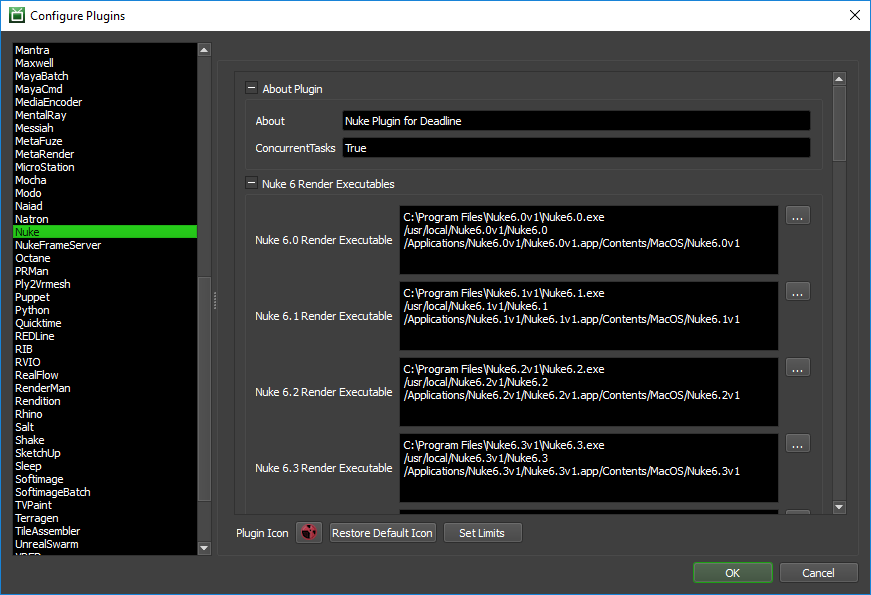The image size is (871, 595).
Task: Browse for Nuke 6.1 Render Executable path
Action: [797, 291]
